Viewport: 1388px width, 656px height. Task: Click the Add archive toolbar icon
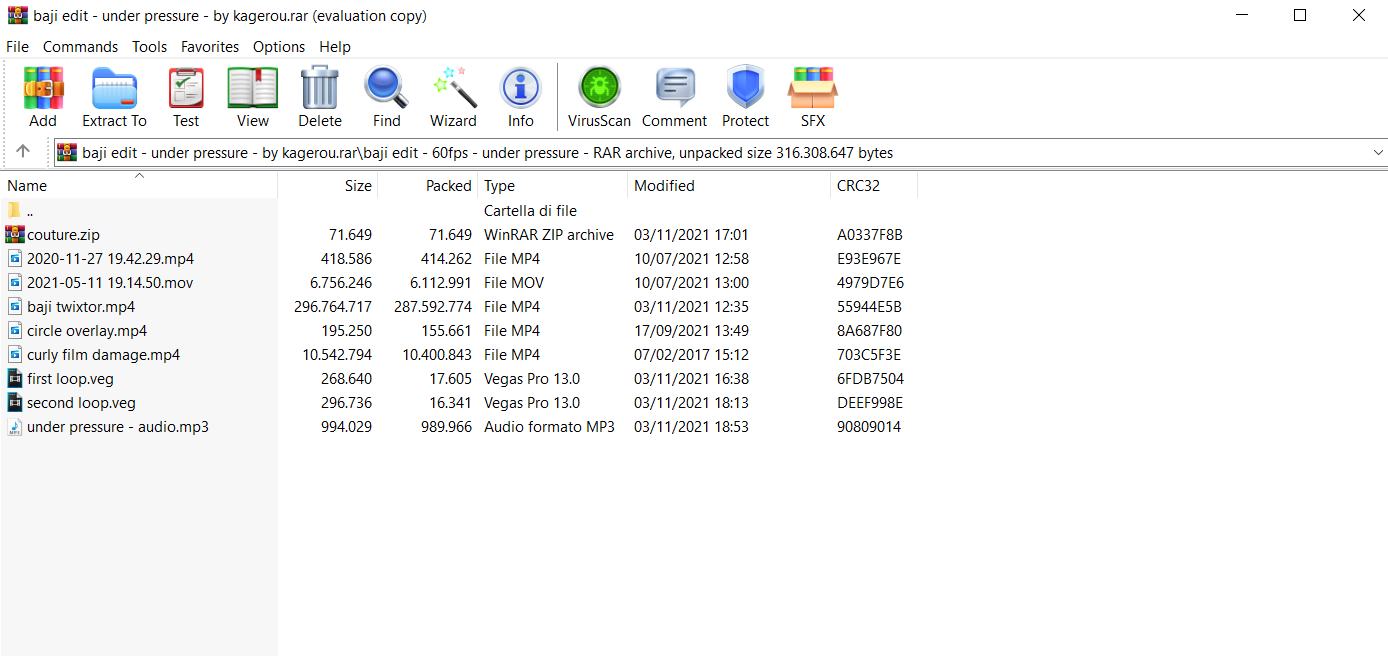(43, 89)
